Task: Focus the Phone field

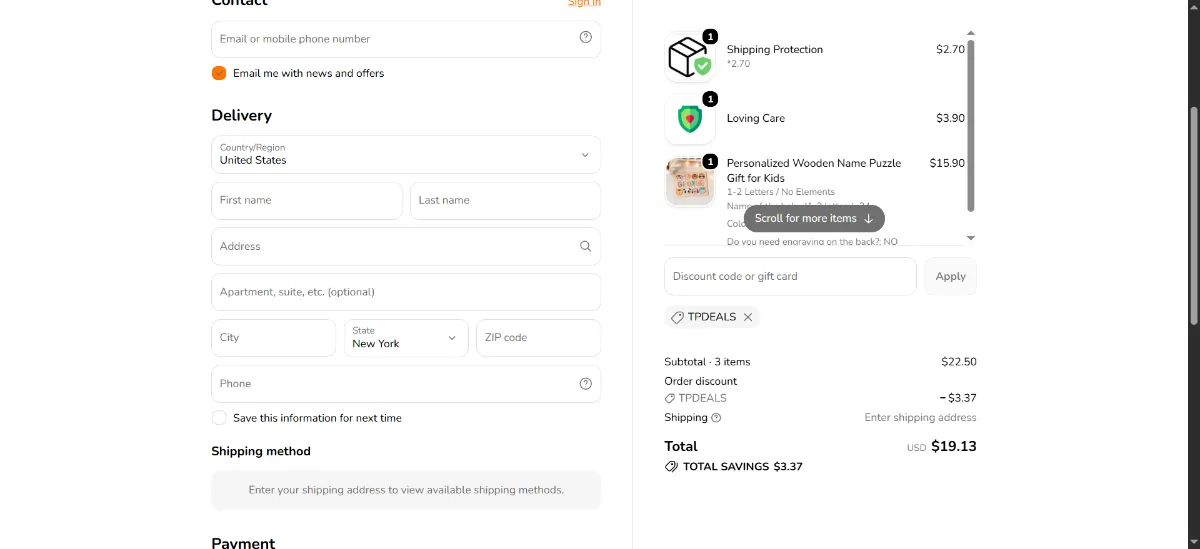Action: 406,384
